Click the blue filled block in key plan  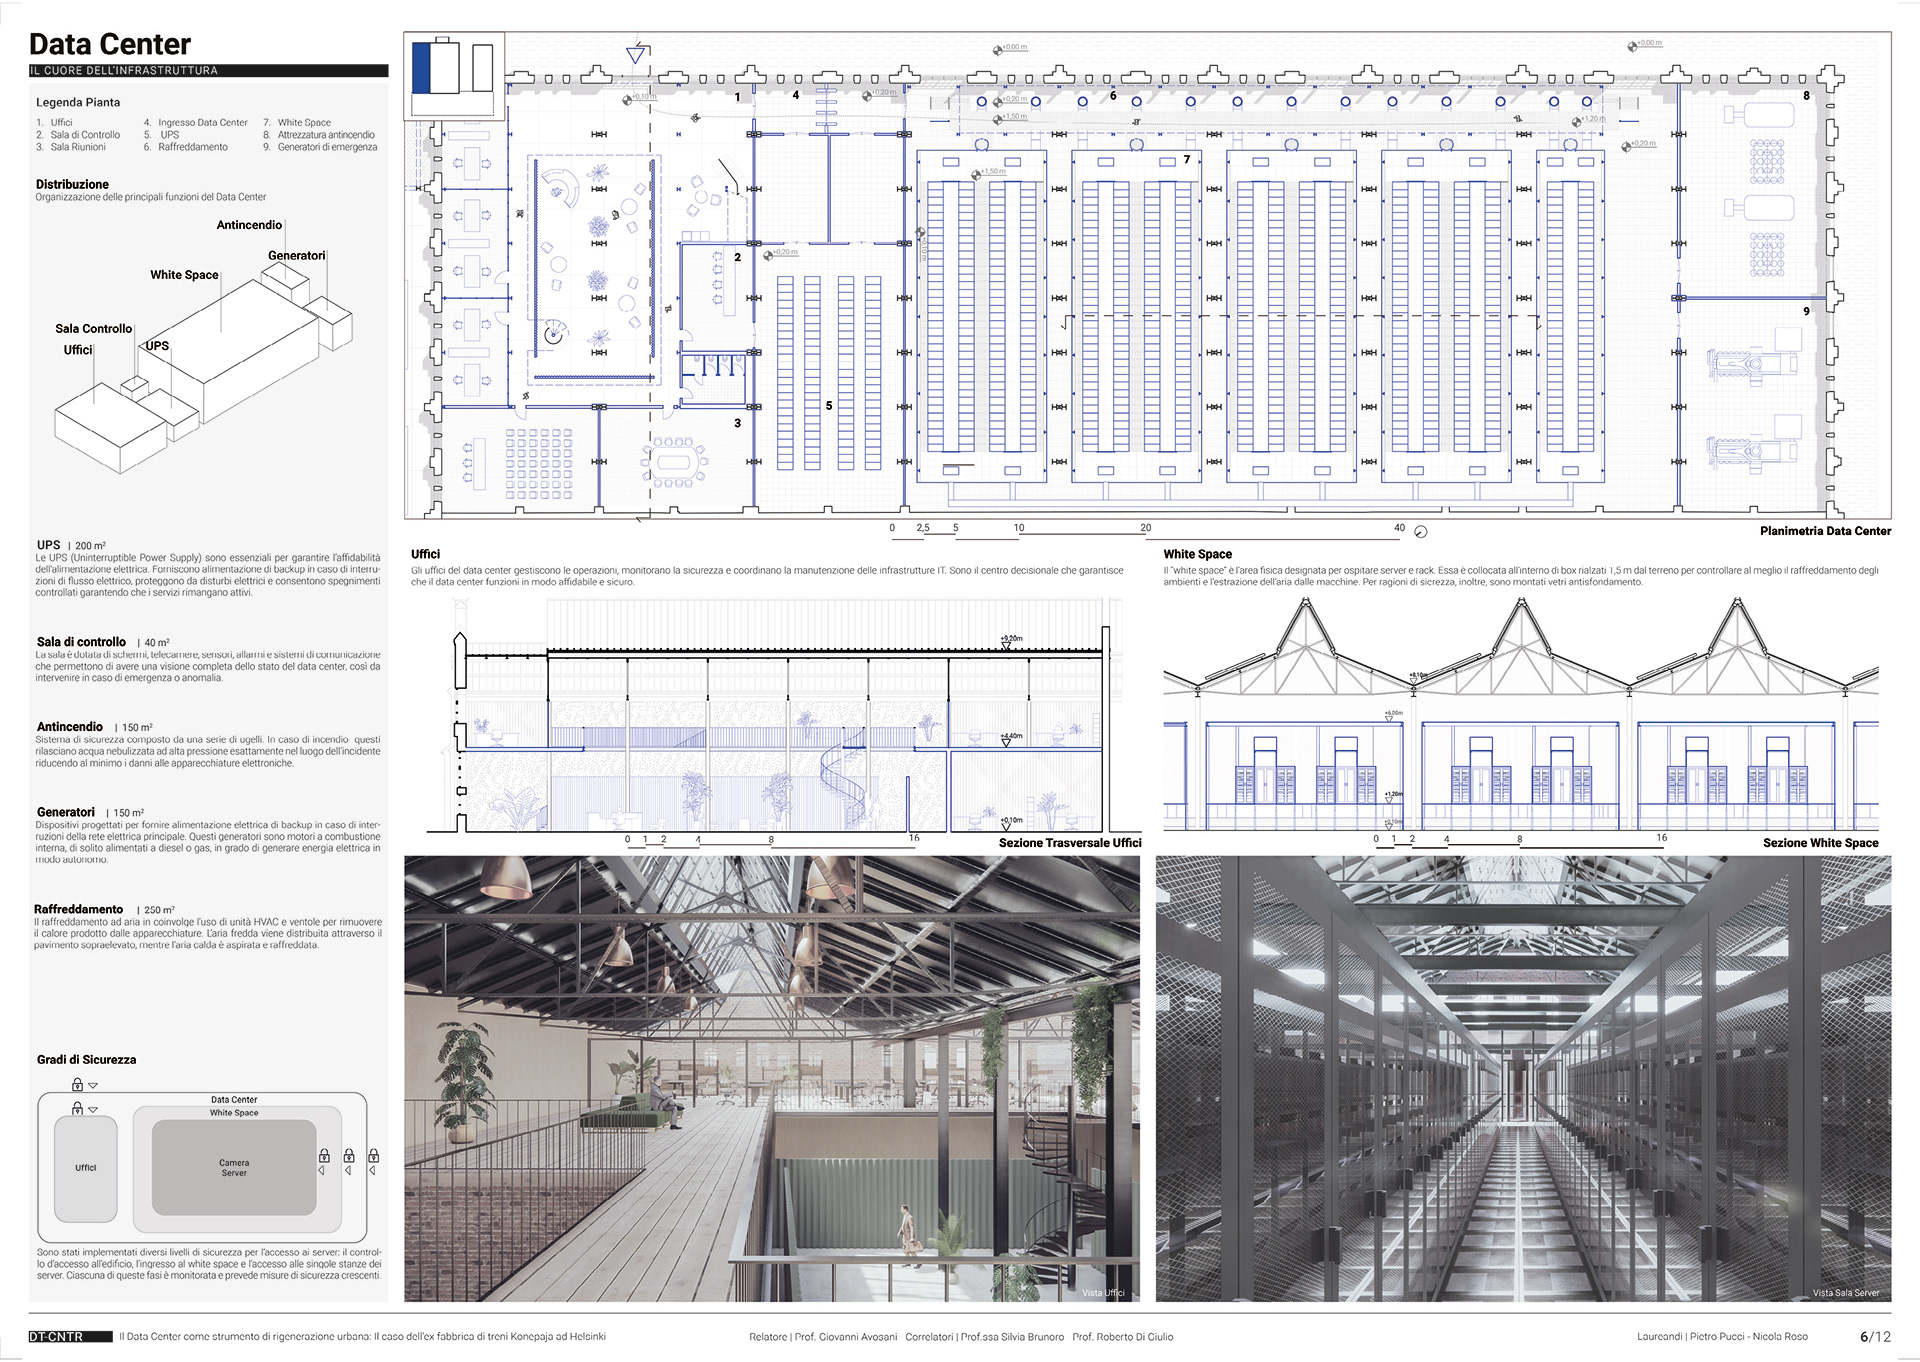coord(421,66)
